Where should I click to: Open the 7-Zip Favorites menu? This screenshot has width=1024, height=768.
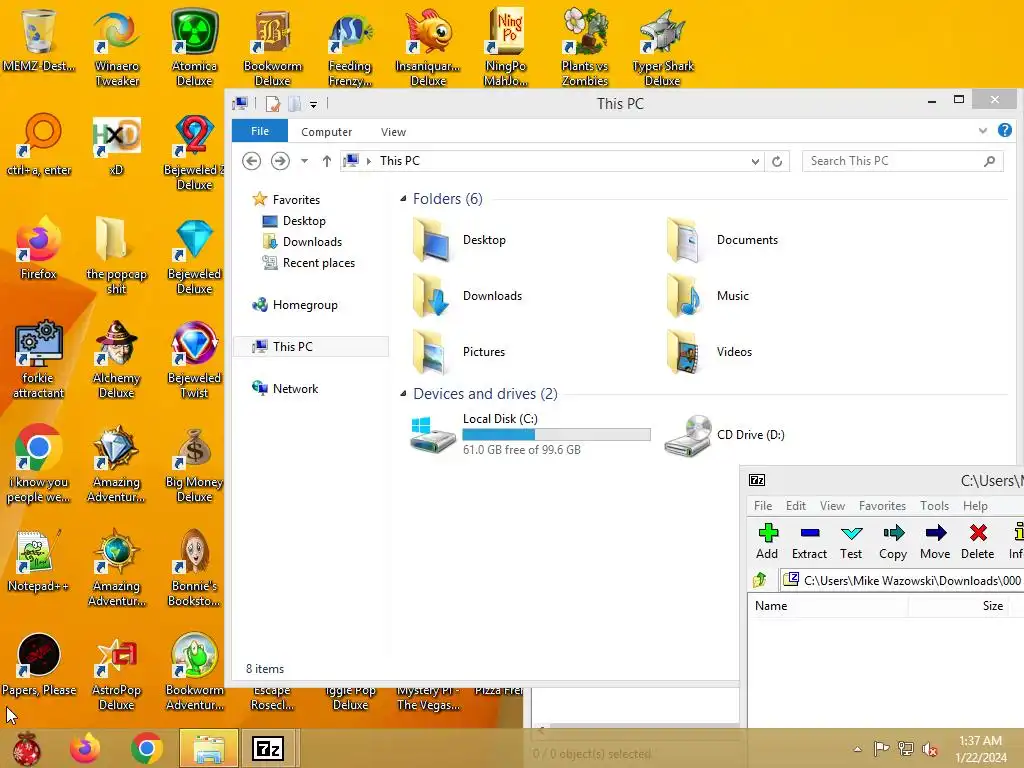882,505
